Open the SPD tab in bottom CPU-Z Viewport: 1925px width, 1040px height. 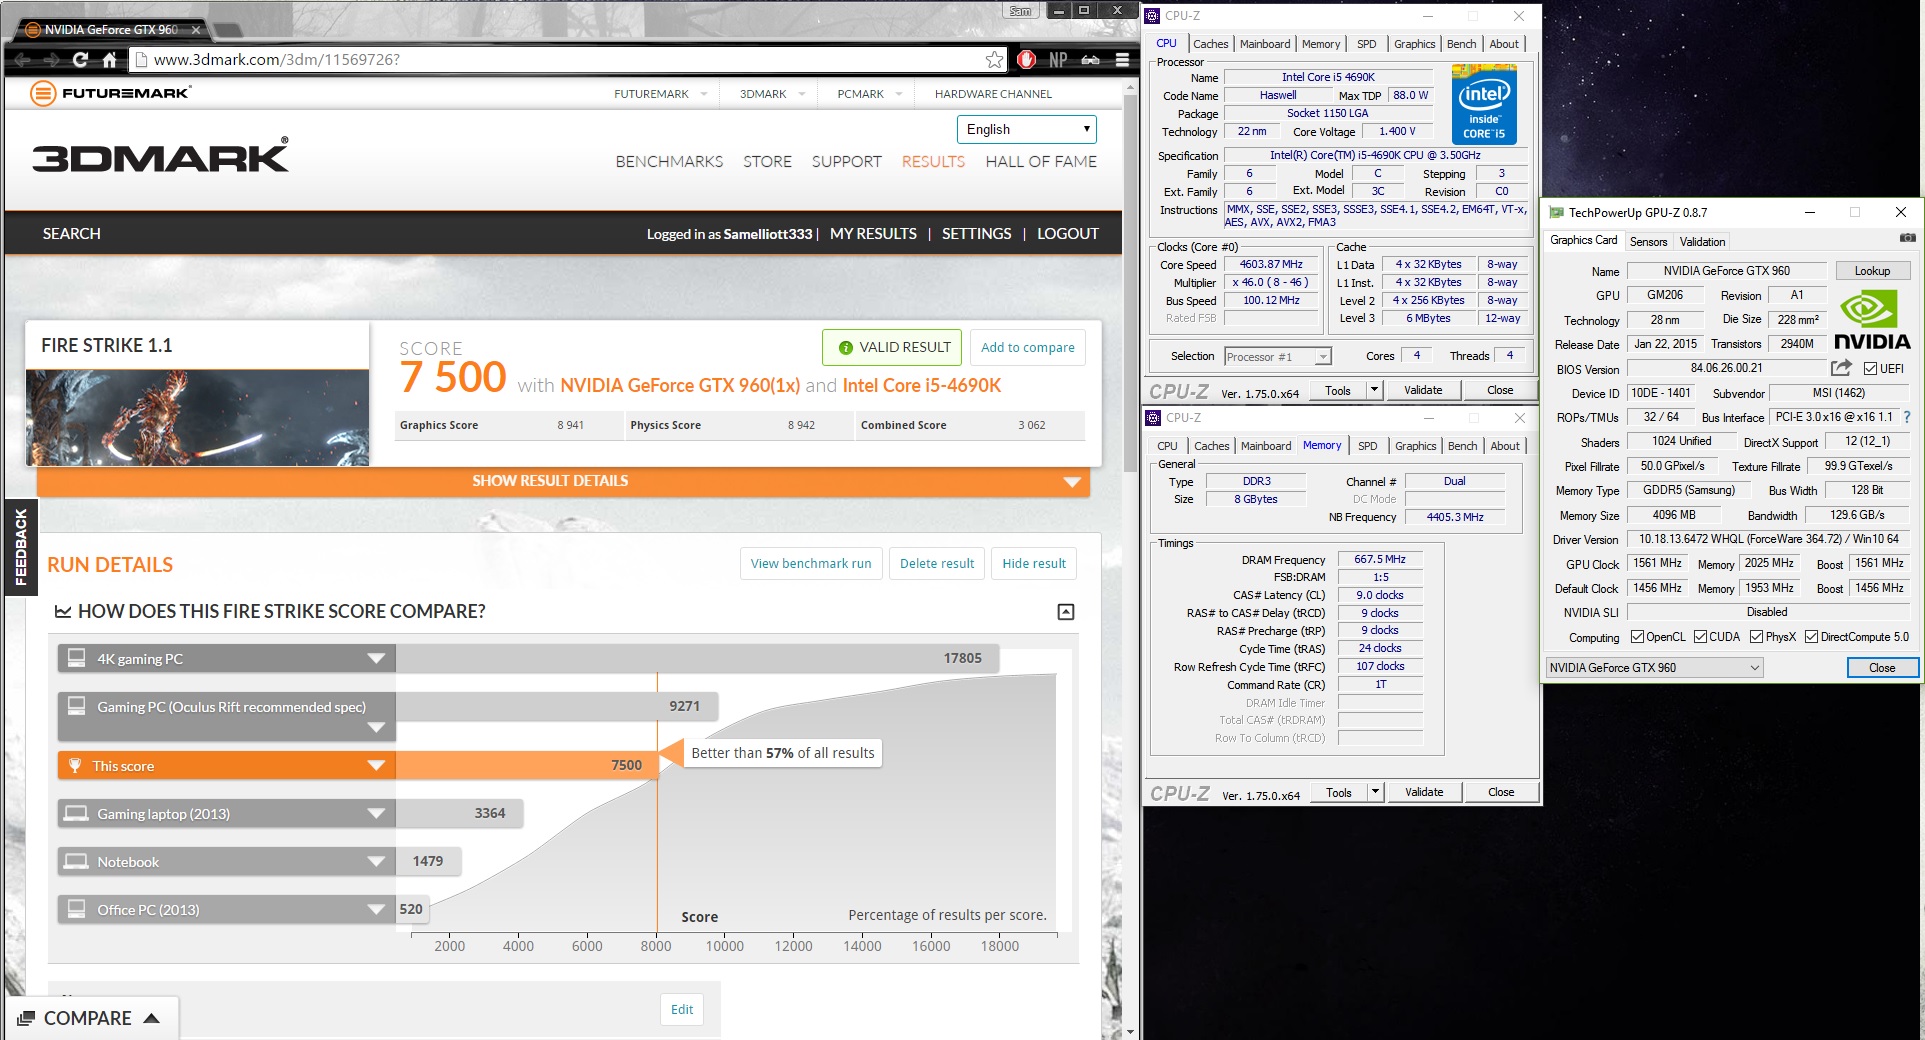pos(1367,446)
